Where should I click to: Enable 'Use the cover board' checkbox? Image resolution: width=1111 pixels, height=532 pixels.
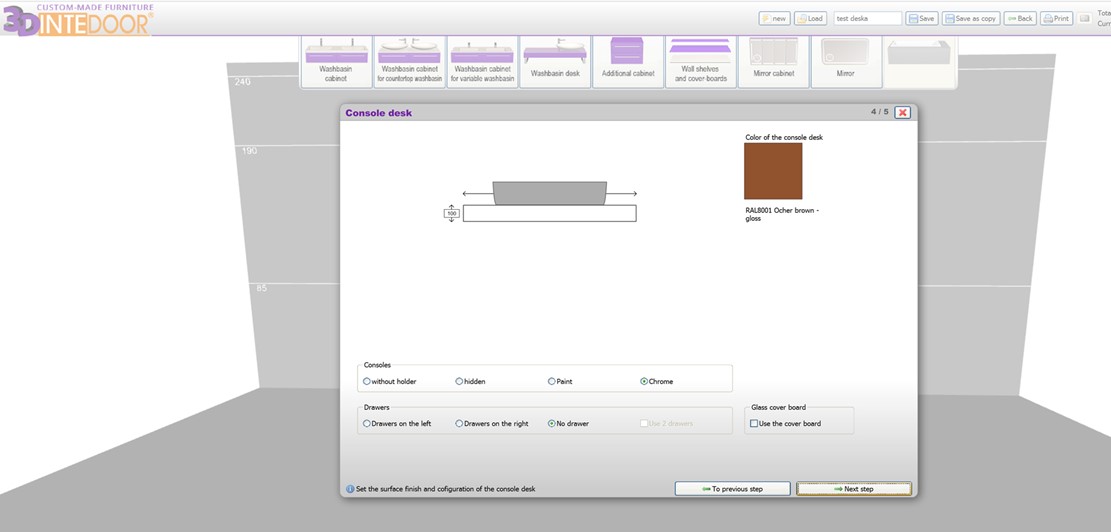coord(754,423)
